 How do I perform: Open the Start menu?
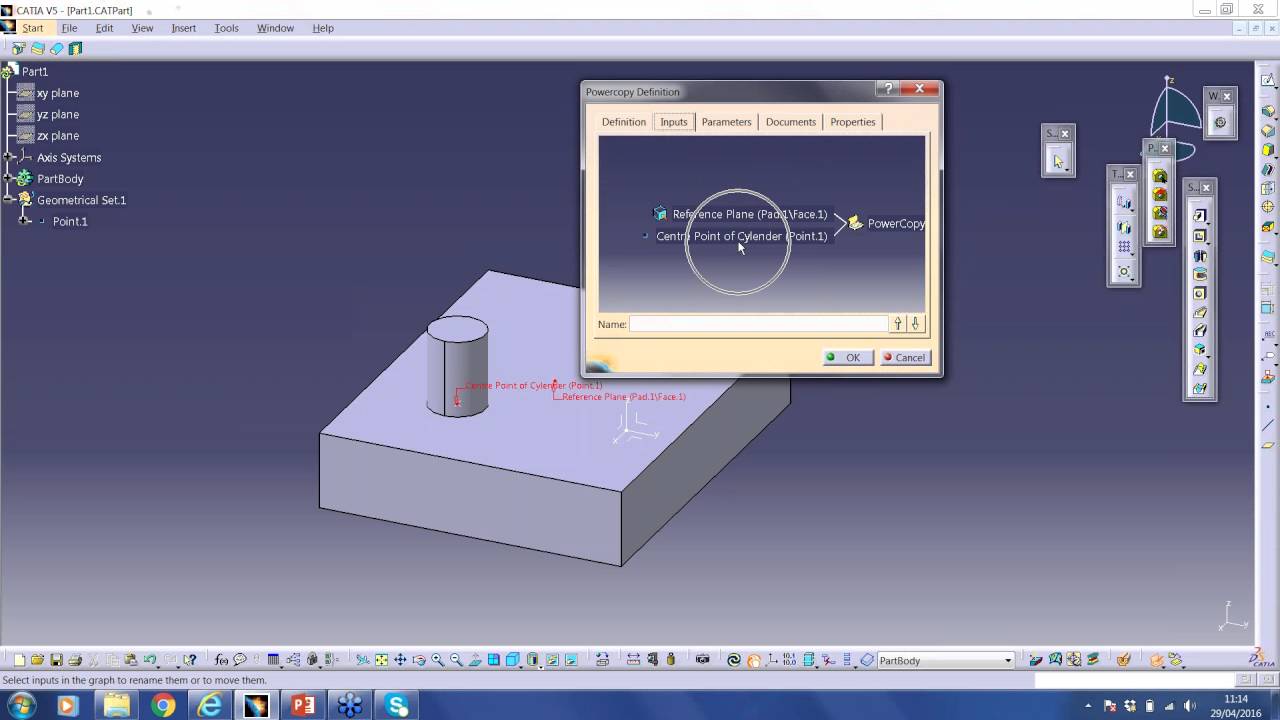tap(33, 28)
